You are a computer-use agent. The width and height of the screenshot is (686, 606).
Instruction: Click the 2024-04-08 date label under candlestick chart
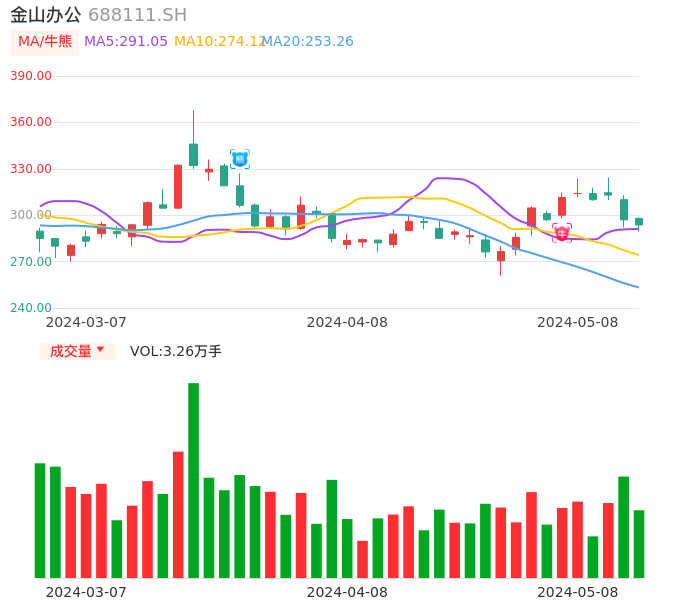pos(347,322)
